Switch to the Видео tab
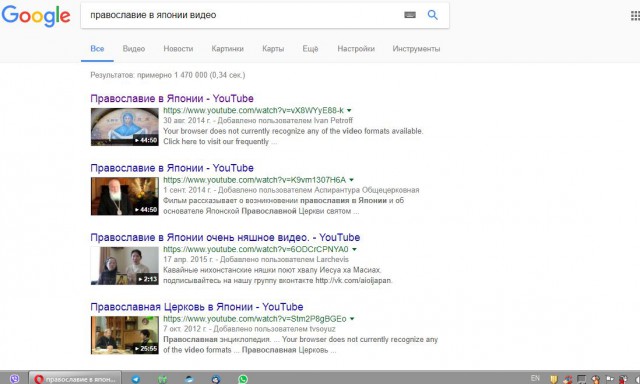This screenshot has width=640, height=384. pos(134,49)
